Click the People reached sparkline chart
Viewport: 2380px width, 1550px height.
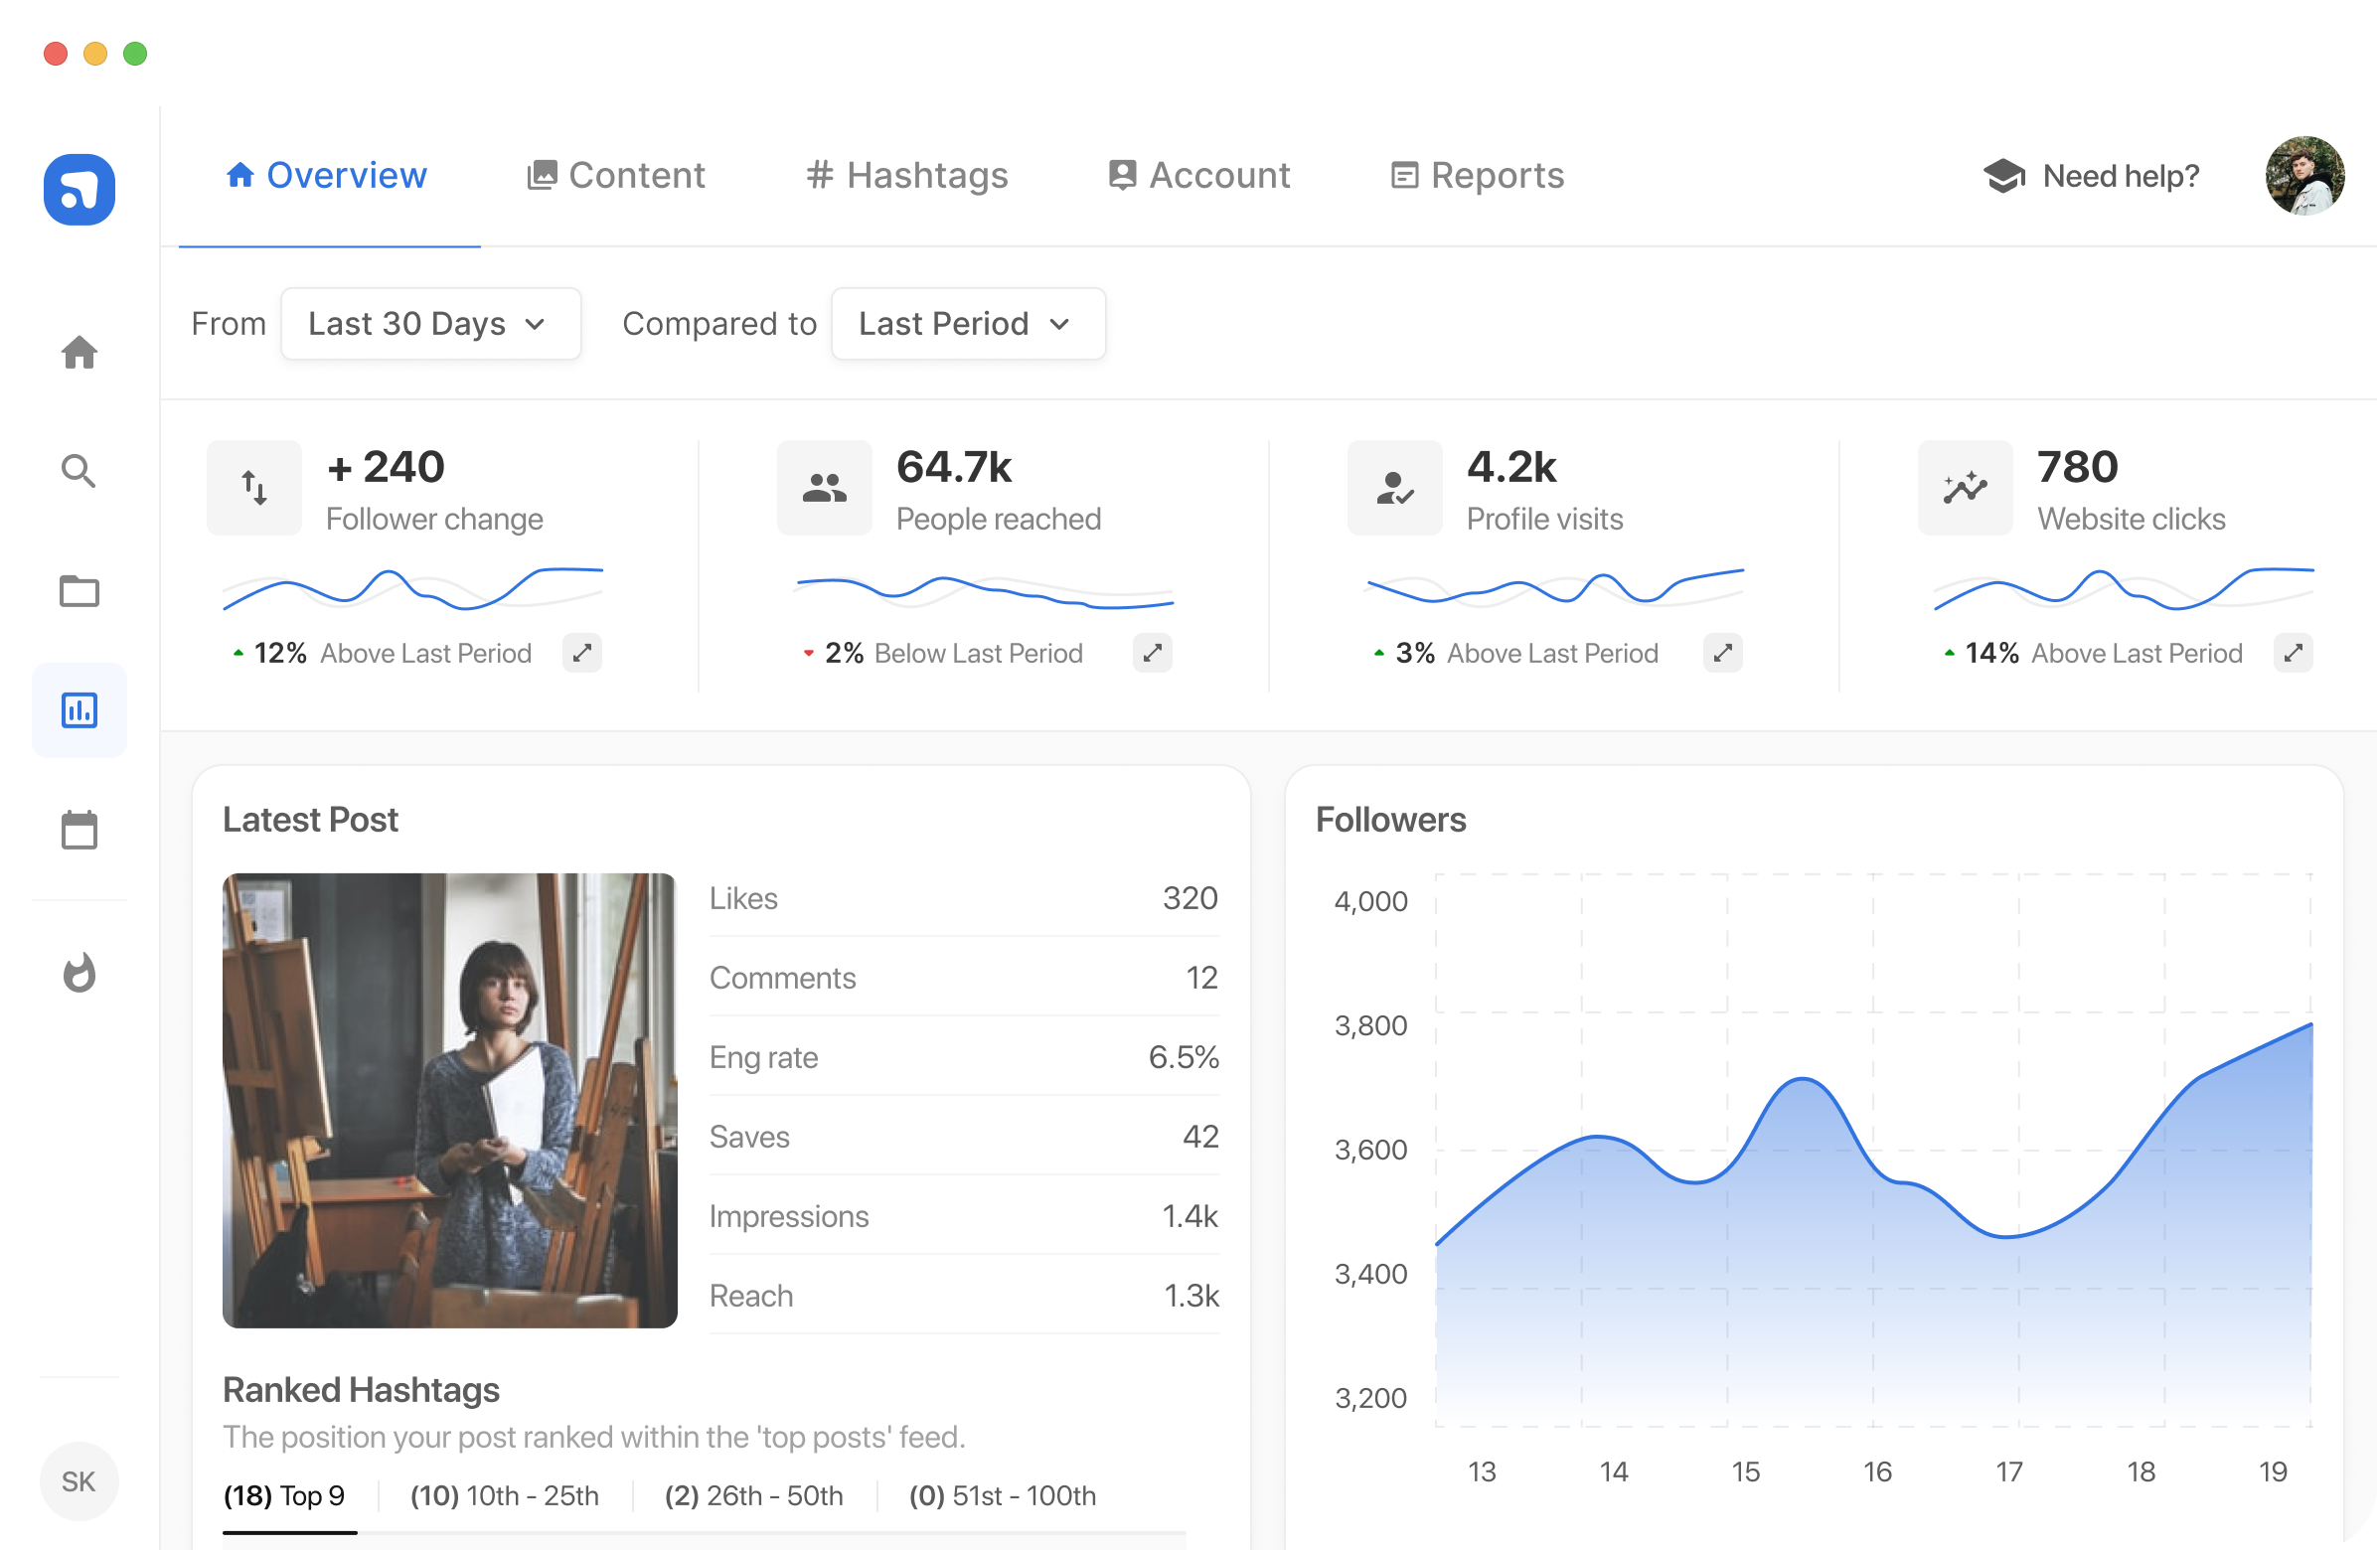coord(984,591)
